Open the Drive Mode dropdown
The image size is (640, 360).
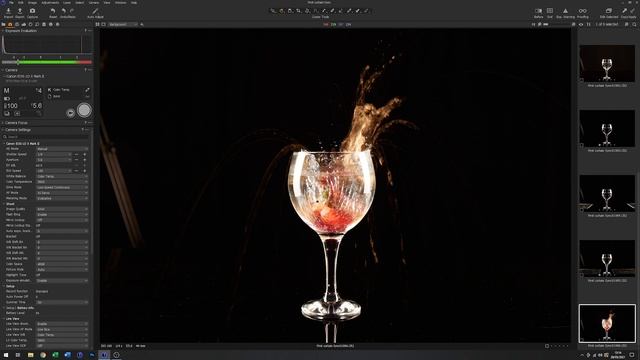coord(62,187)
